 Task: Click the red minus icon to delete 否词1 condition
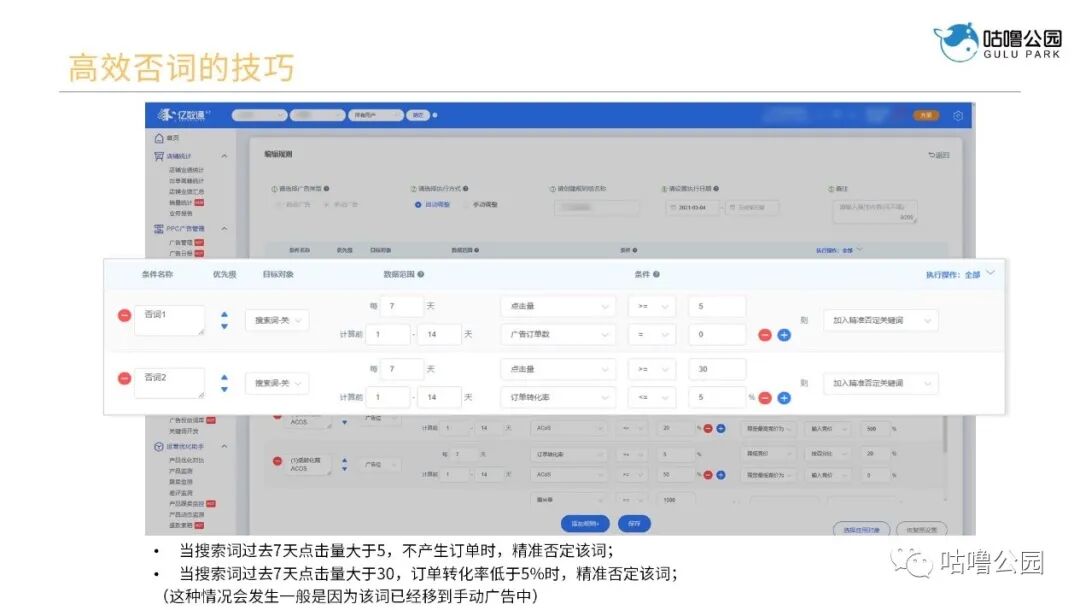click(x=125, y=316)
